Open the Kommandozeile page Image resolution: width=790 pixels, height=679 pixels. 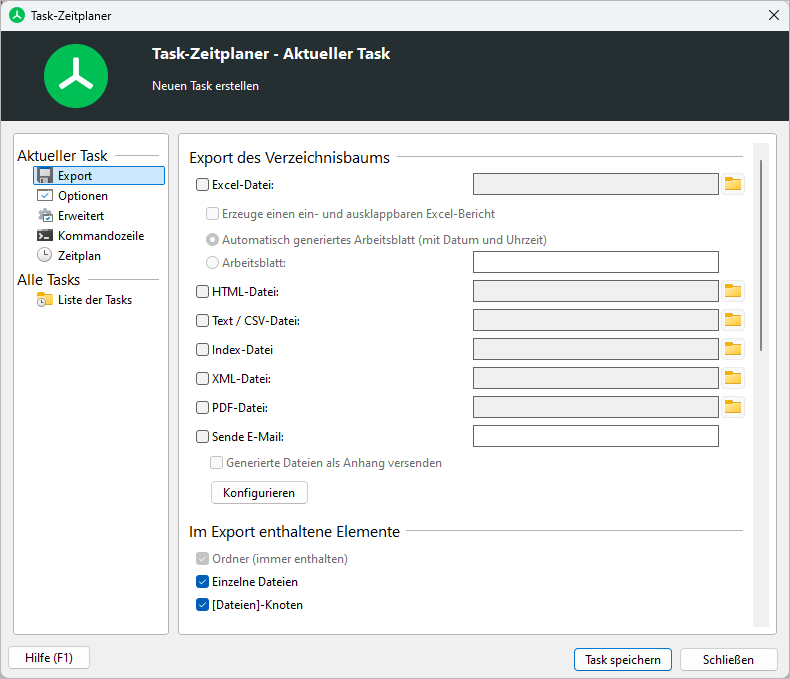click(x=101, y=236)
